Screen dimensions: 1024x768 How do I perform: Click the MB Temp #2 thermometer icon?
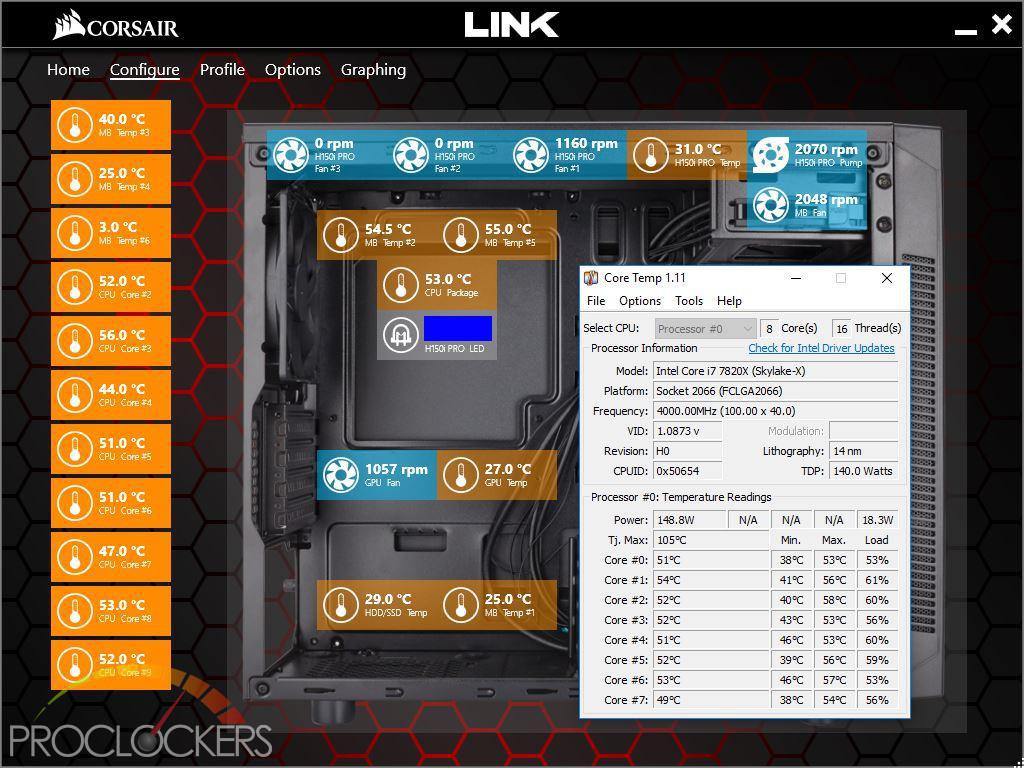(x=340, y=235)
